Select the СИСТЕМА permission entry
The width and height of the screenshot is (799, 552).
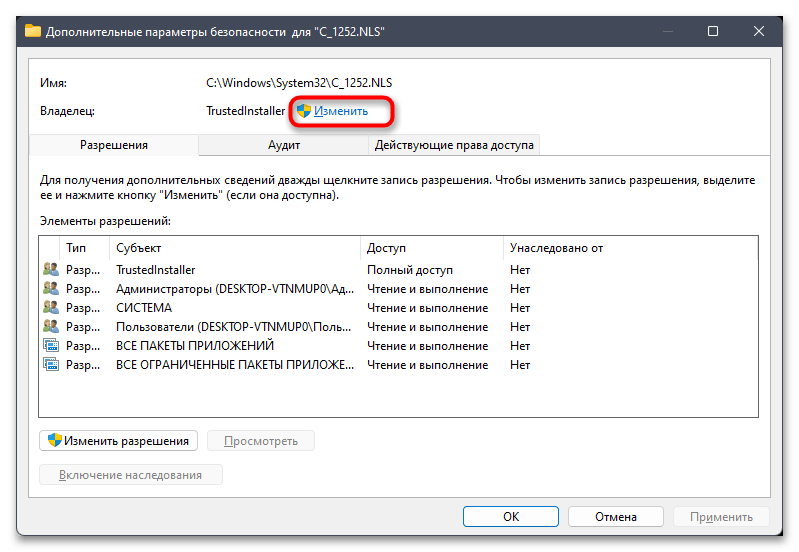[x=398, y=308]
